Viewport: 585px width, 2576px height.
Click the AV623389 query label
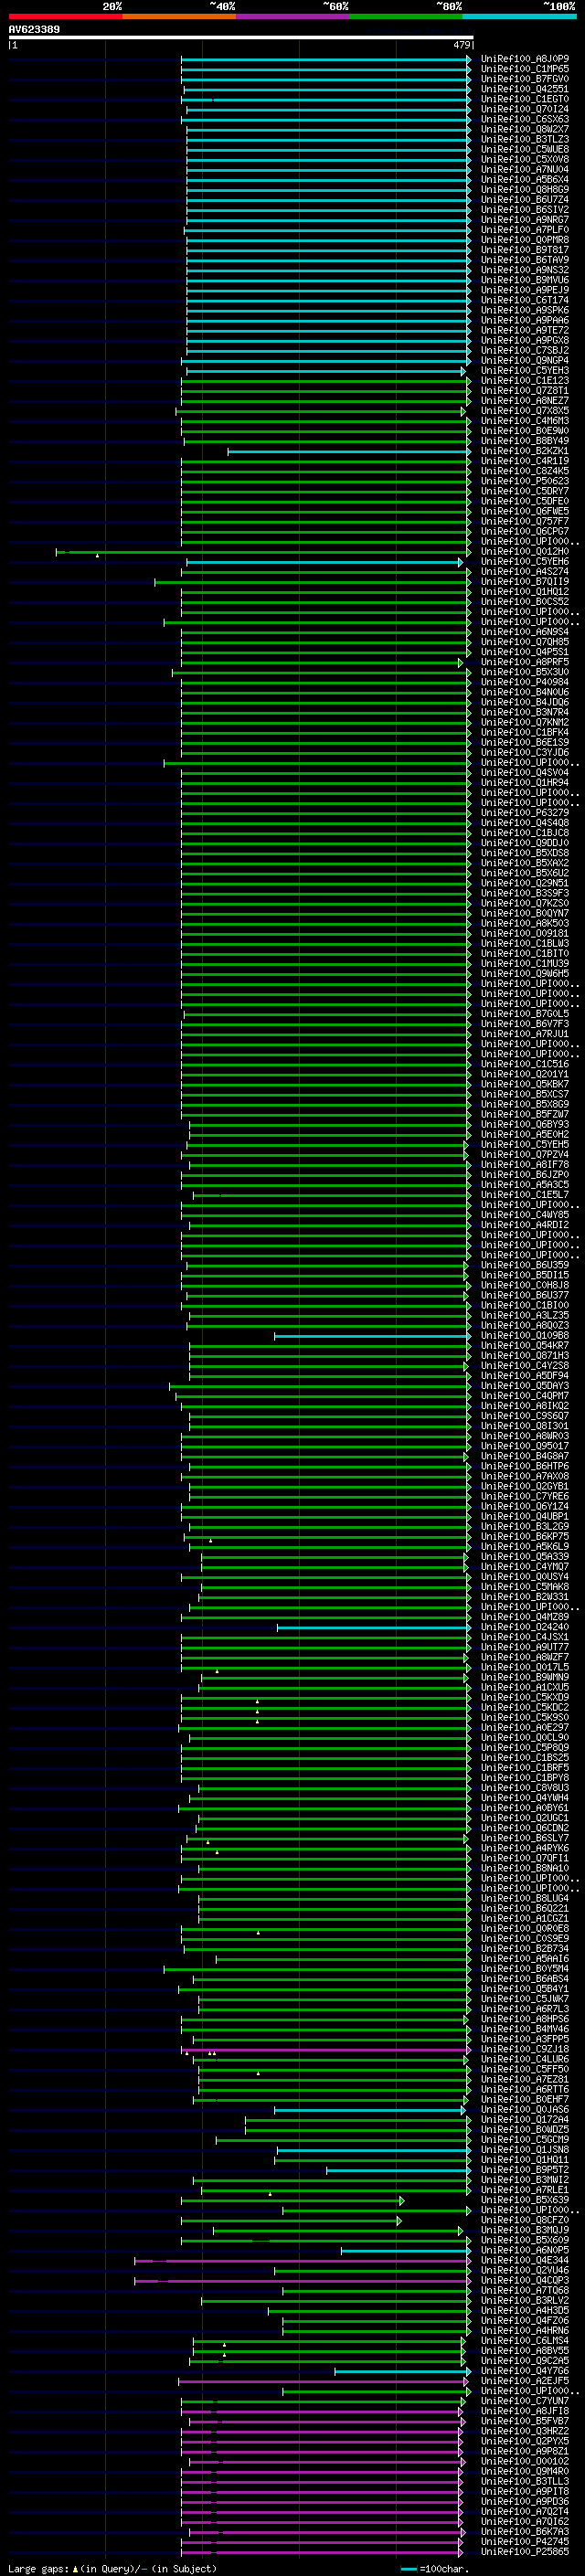34,29
